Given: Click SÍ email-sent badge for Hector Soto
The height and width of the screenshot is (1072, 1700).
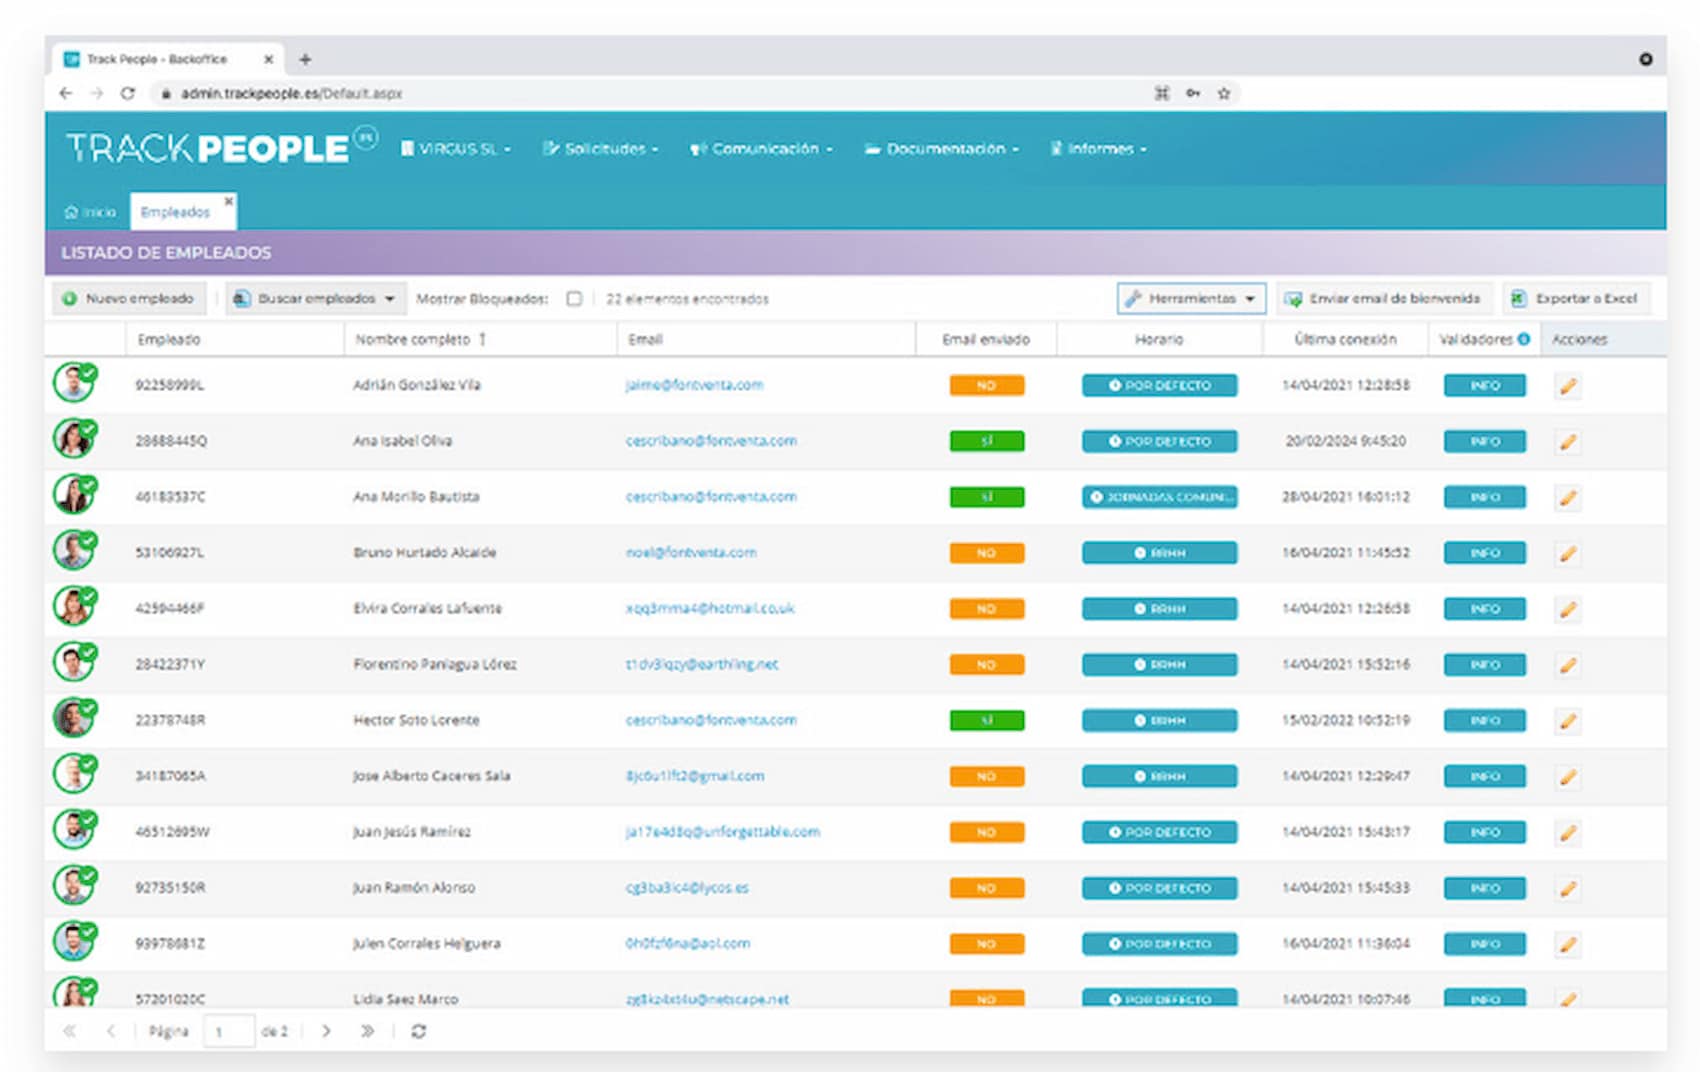Looking at the screenshot, I should 986,720.
